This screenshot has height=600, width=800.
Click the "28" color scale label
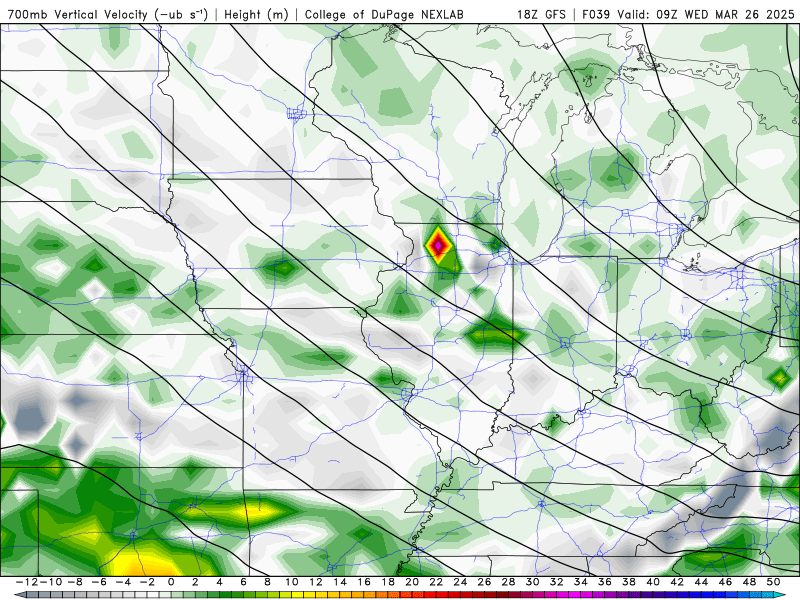click(508, 582)
